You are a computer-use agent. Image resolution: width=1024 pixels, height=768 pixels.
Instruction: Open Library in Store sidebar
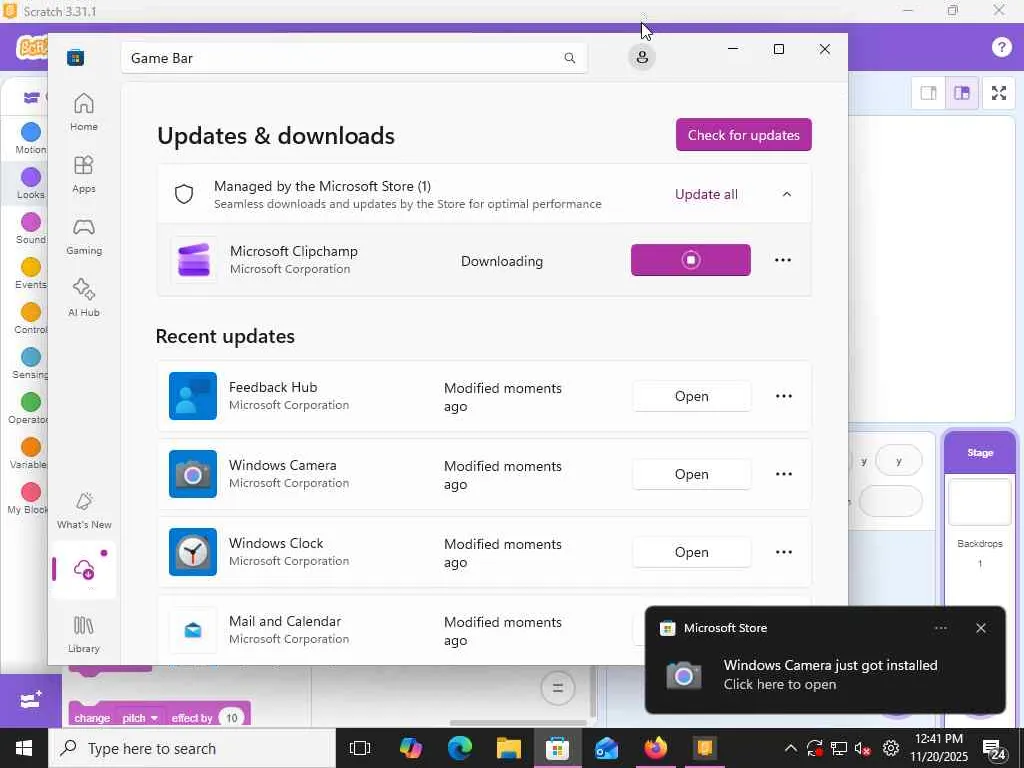84,633
